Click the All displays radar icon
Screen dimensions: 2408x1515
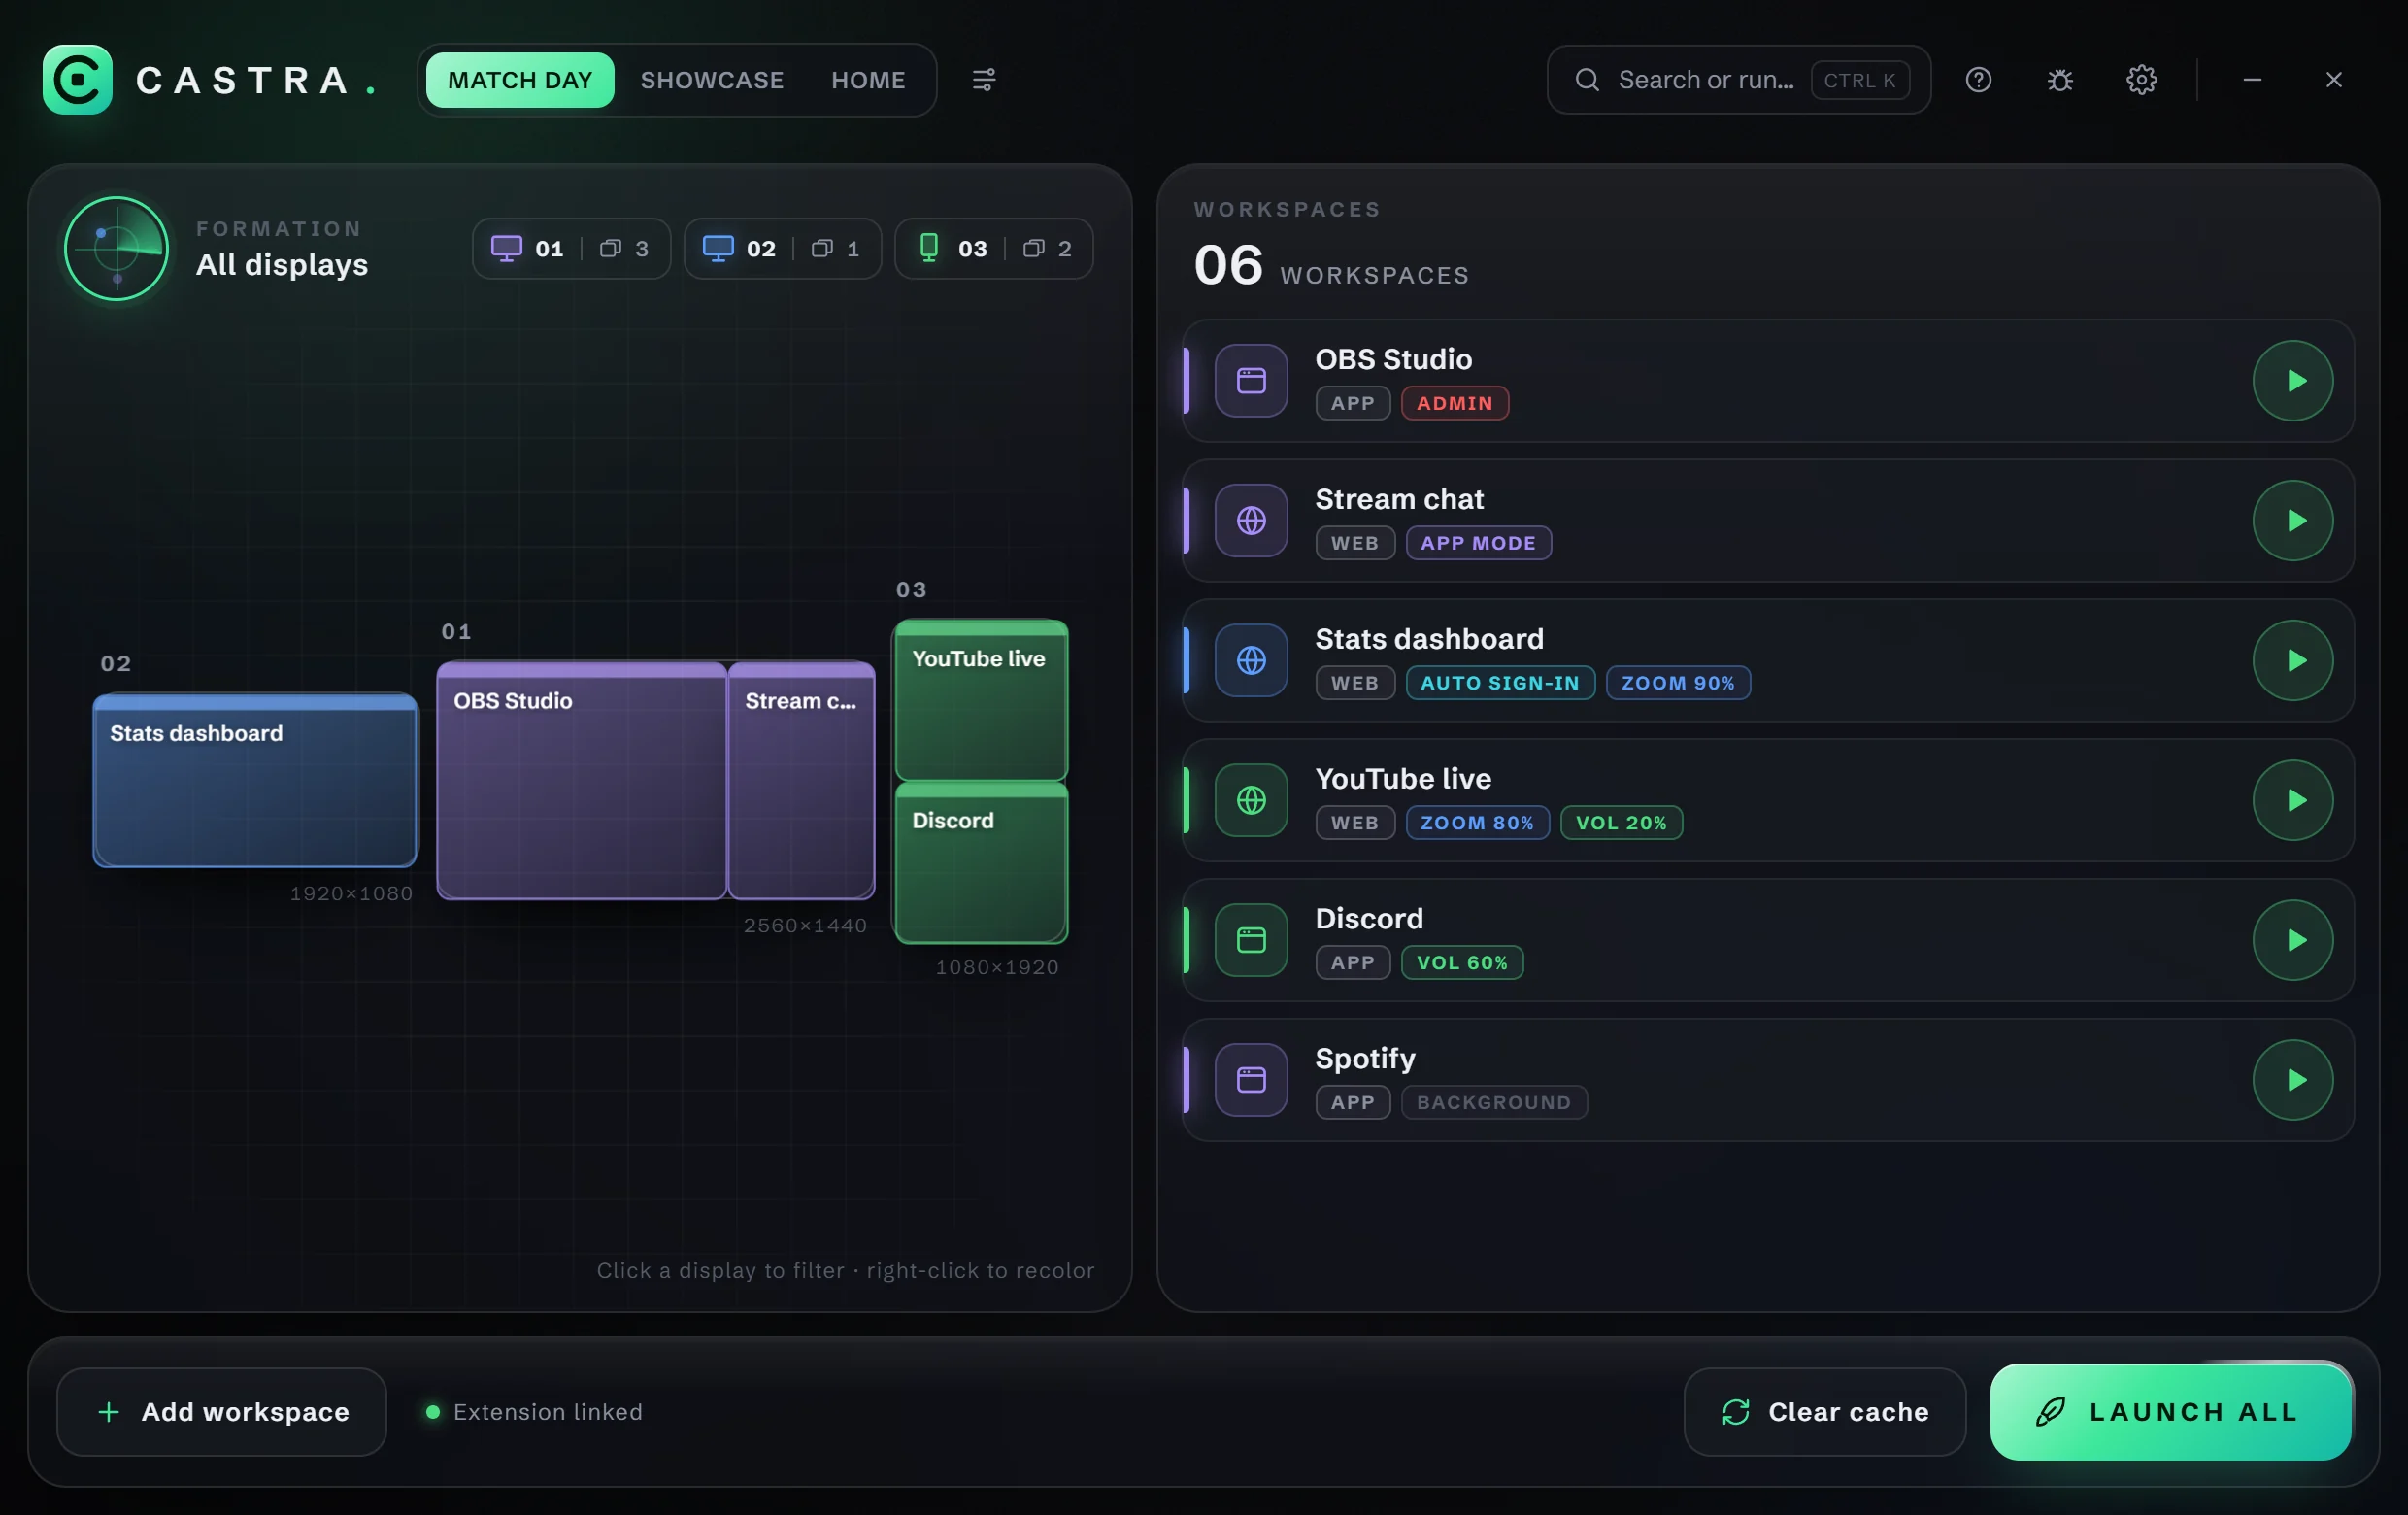point(116,248)
